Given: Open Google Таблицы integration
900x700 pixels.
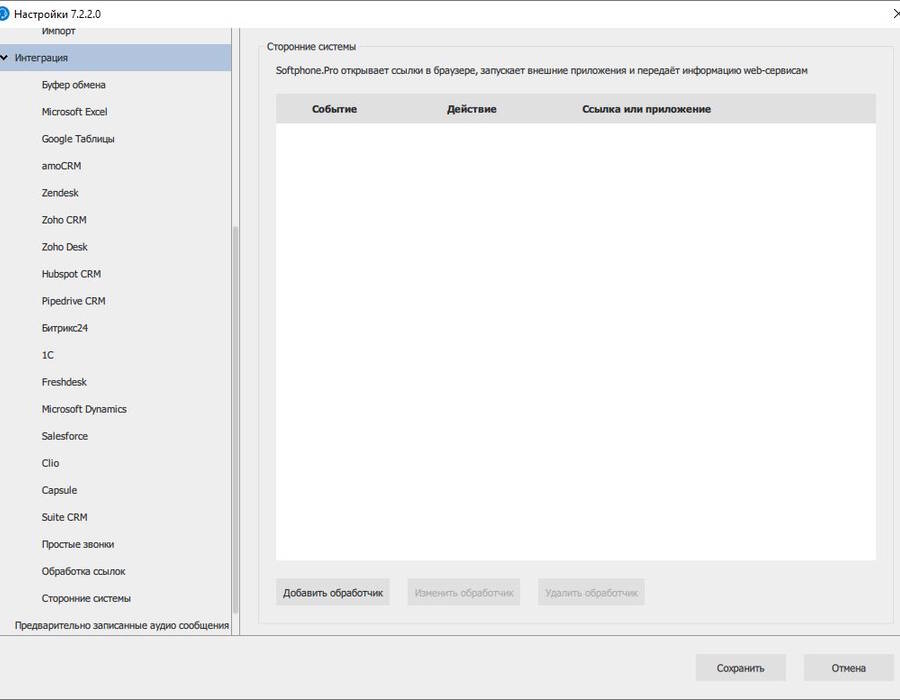Looking at the screenshot, I should coord(77,139).
